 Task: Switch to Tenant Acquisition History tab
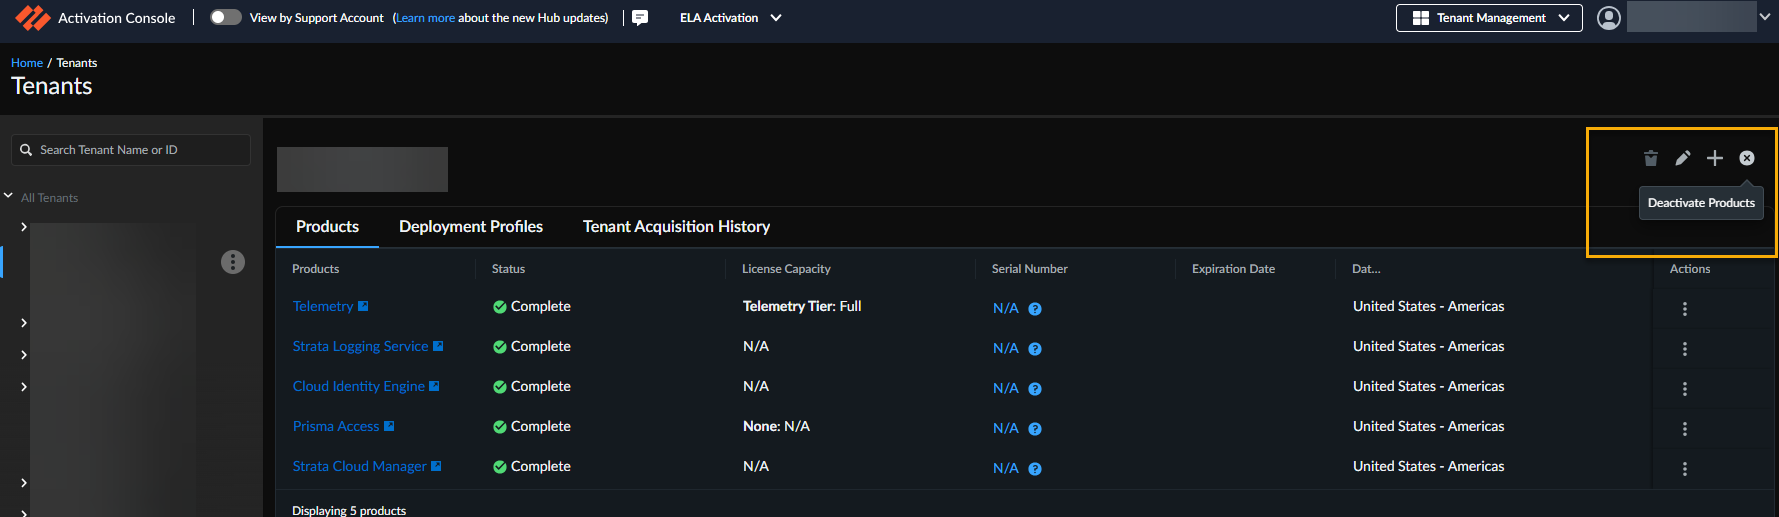pos(676,227)
